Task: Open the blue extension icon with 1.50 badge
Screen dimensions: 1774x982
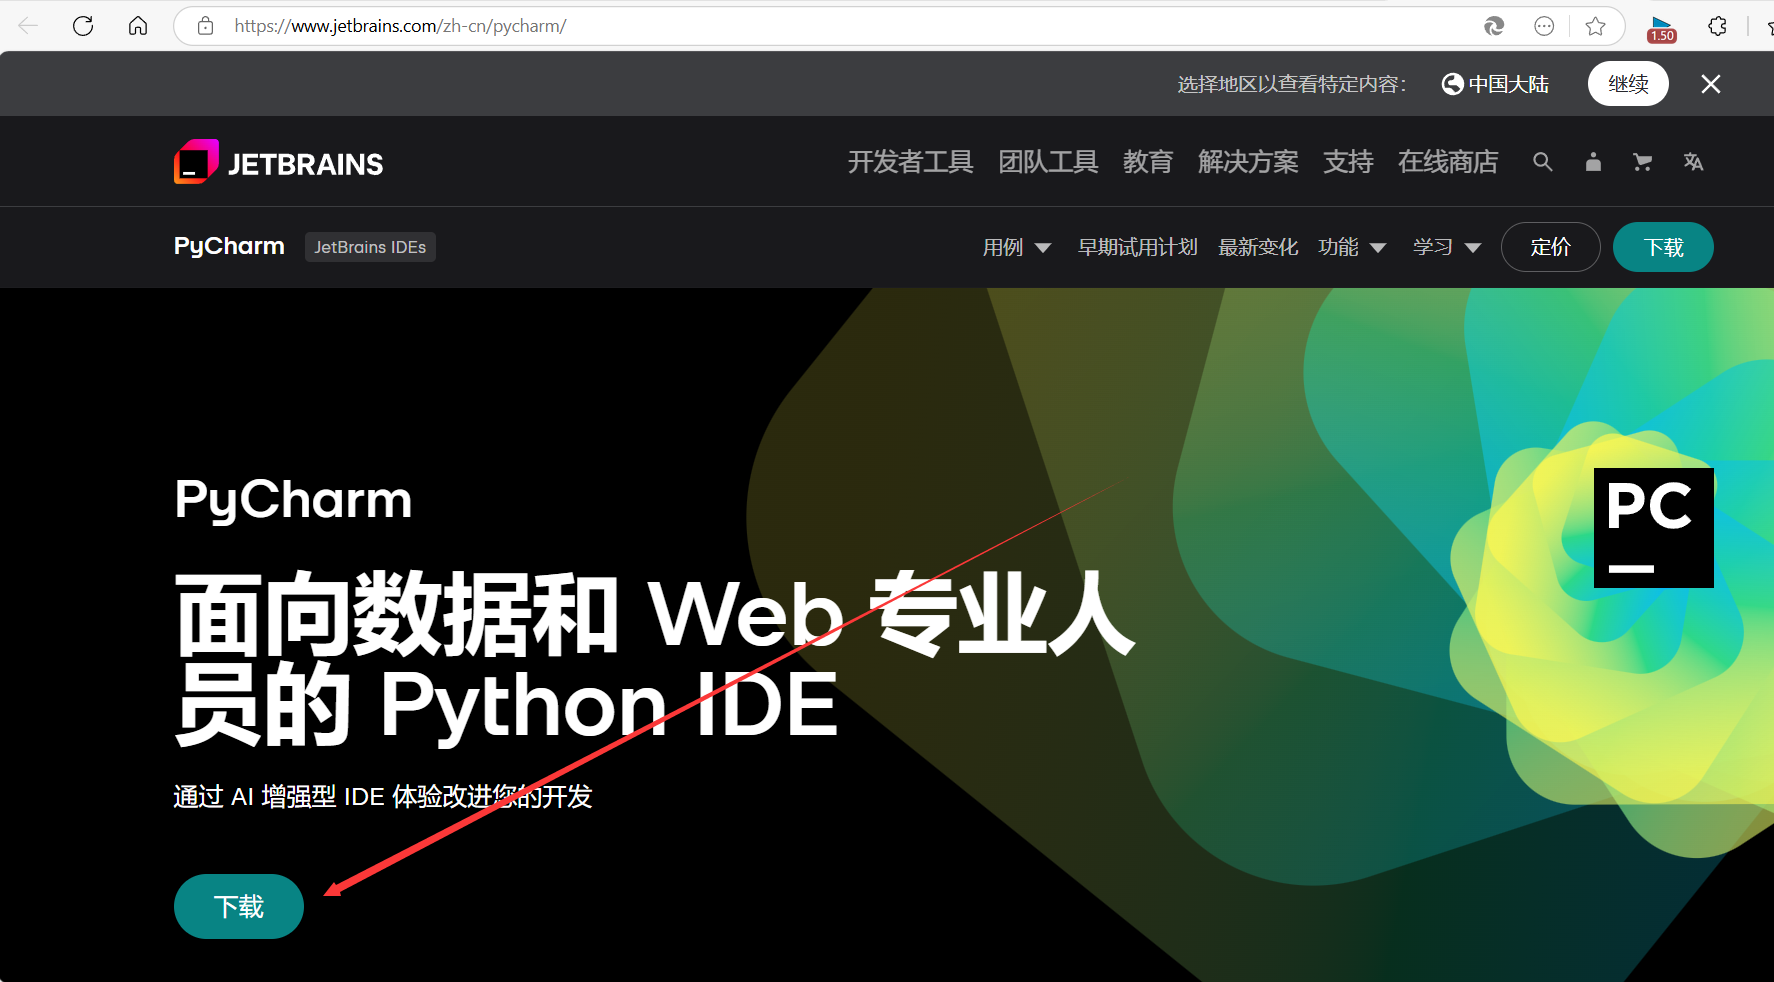Action: [x=1662, y=28]
